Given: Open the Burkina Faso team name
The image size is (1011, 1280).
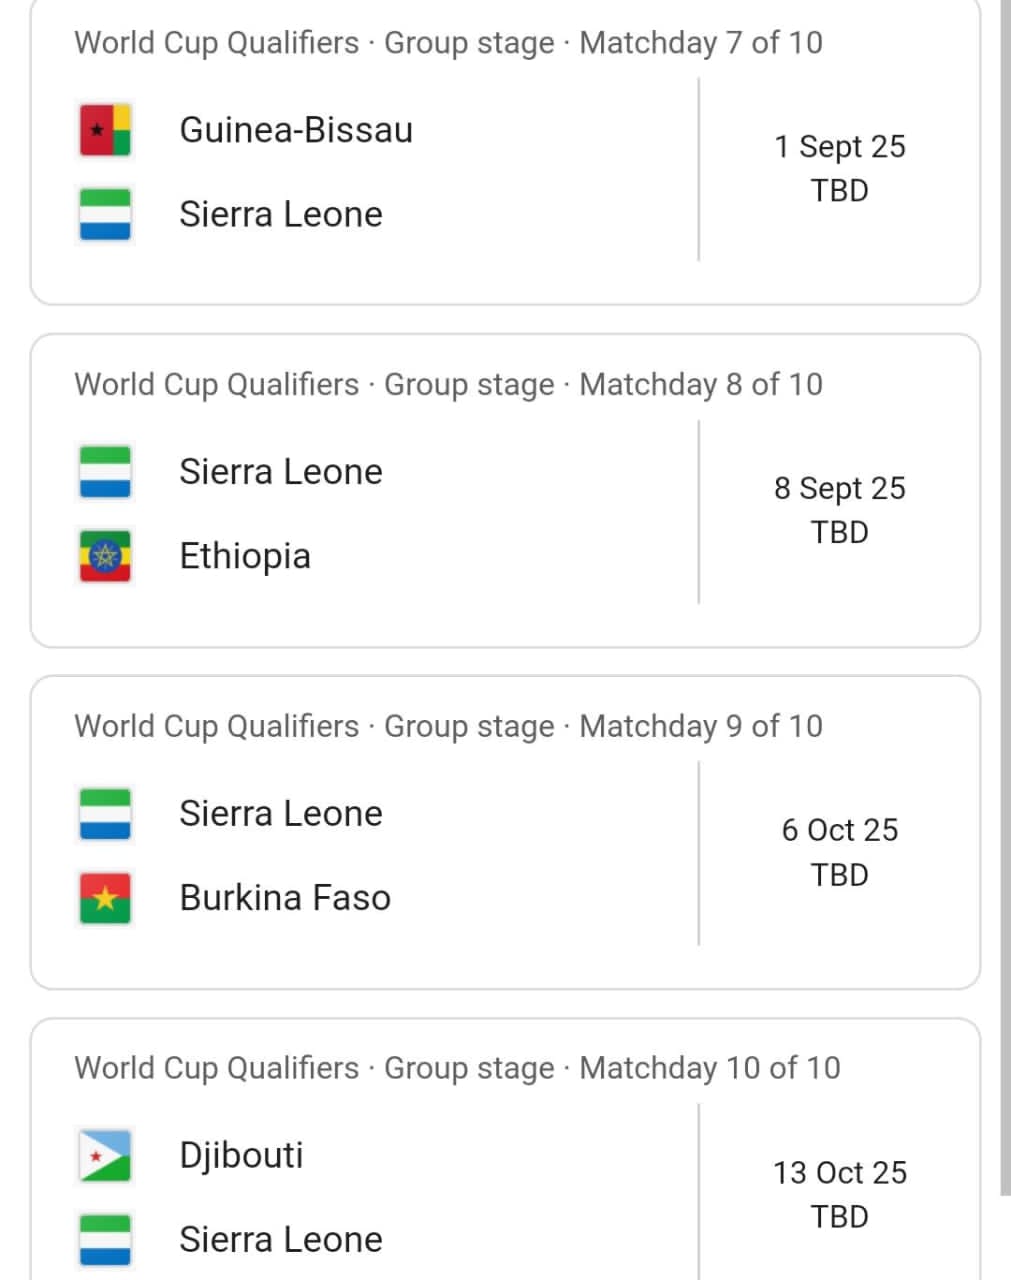Looking at the screenshot, I should [285, 898].
